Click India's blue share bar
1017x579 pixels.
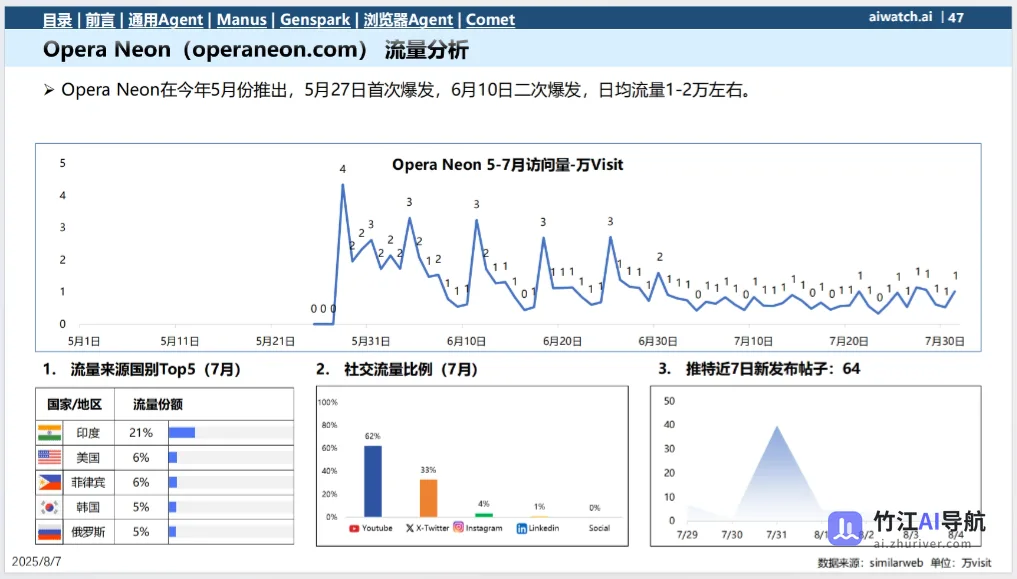coord(182,432)
